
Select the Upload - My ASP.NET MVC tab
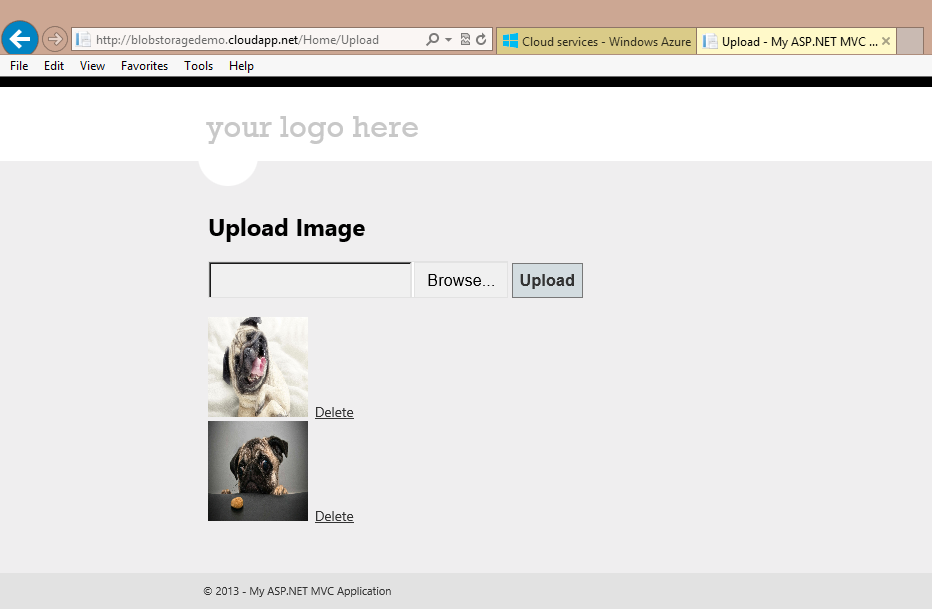point(796,41)
